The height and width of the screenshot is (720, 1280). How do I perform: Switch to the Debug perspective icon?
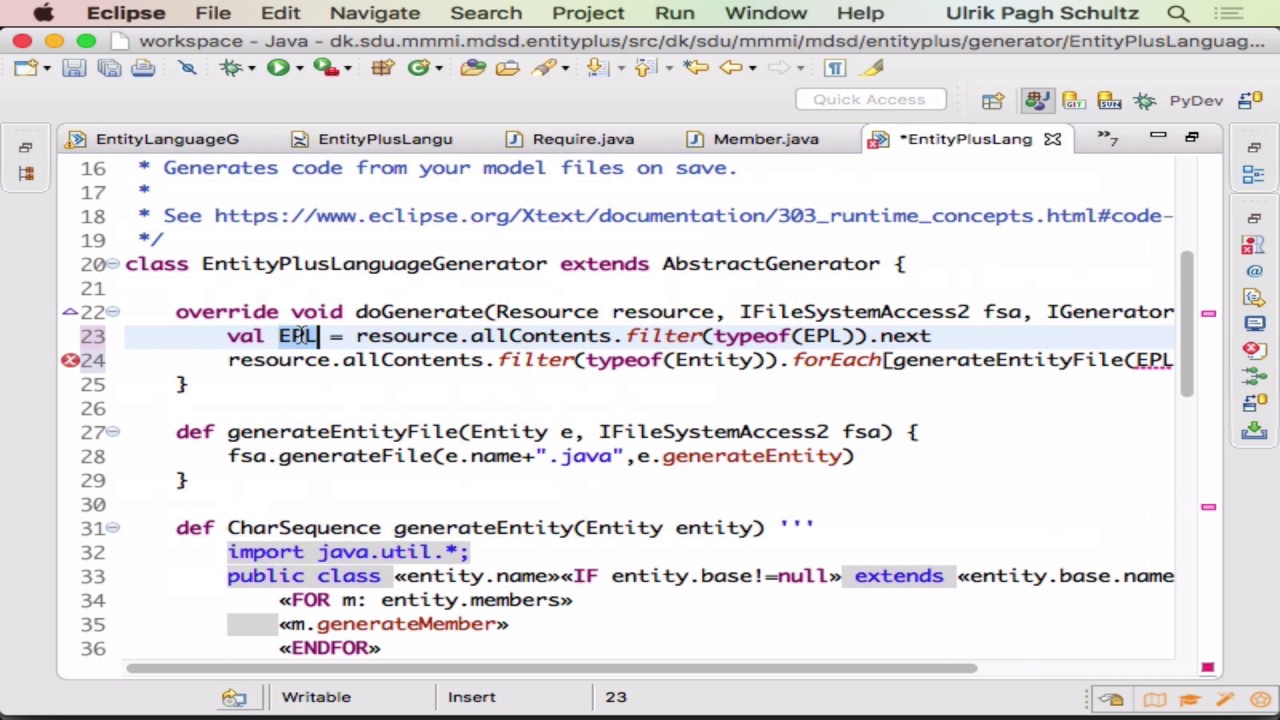coord(1145,101)
